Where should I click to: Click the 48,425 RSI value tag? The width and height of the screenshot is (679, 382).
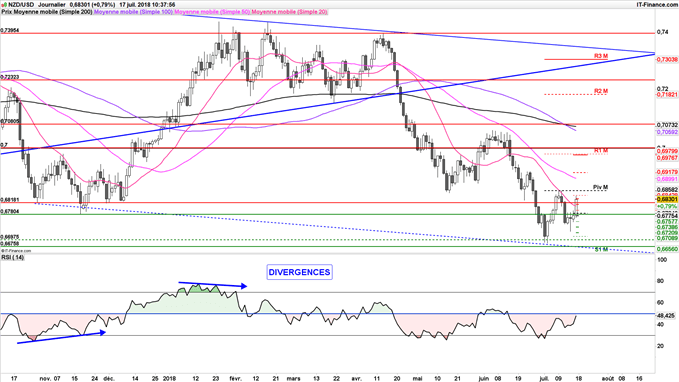pos(666,316)
